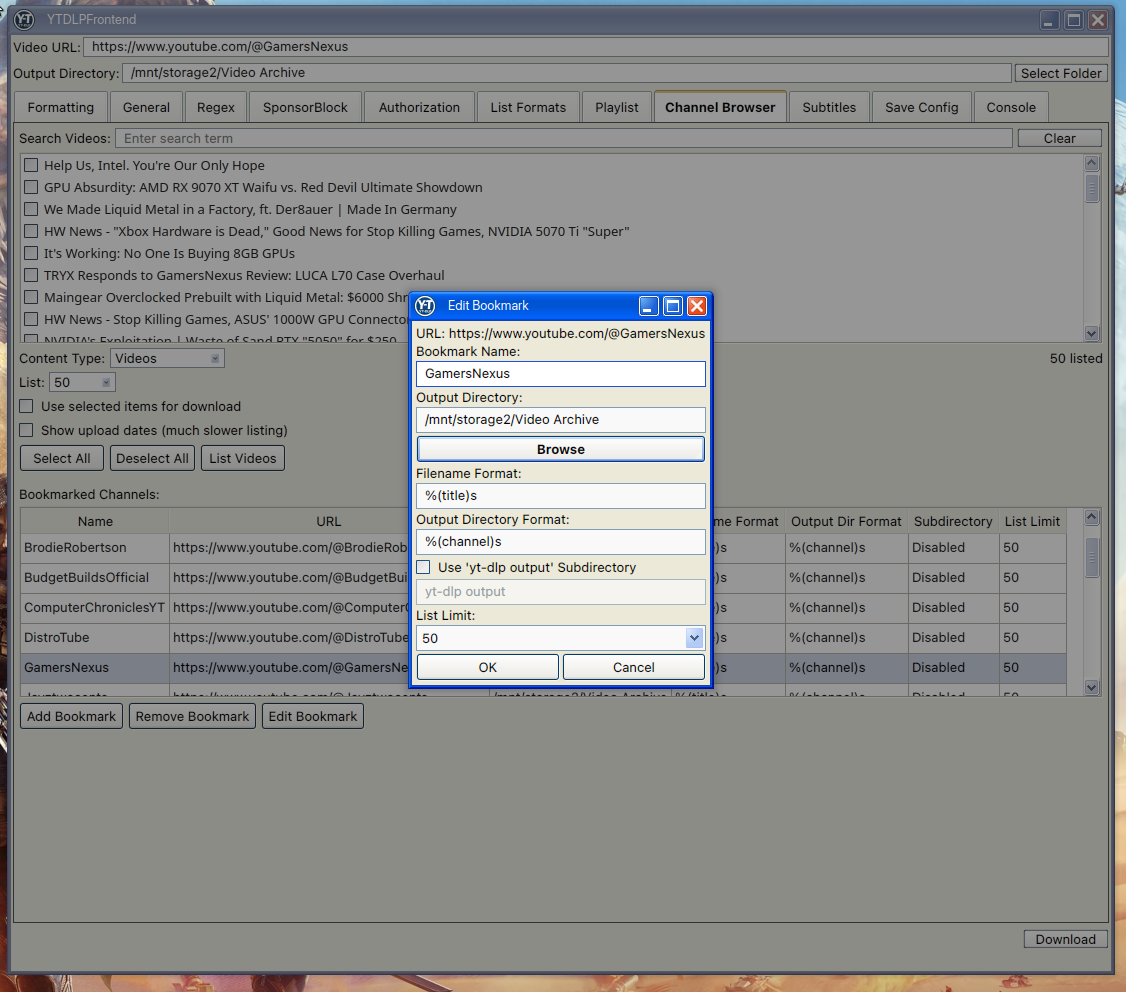This screenshot has height=992, width=1126.
Task: Click video list scrollbar up arrow
Action: click(1092, 164)
